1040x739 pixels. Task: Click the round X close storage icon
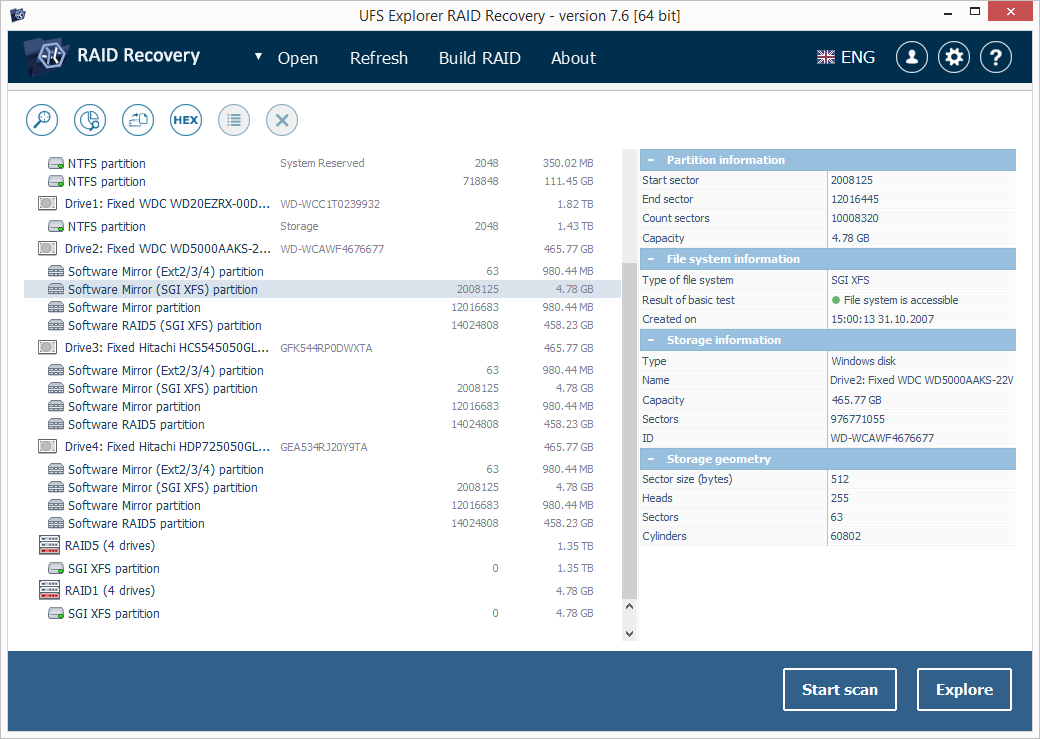click(x=282, y=120)
